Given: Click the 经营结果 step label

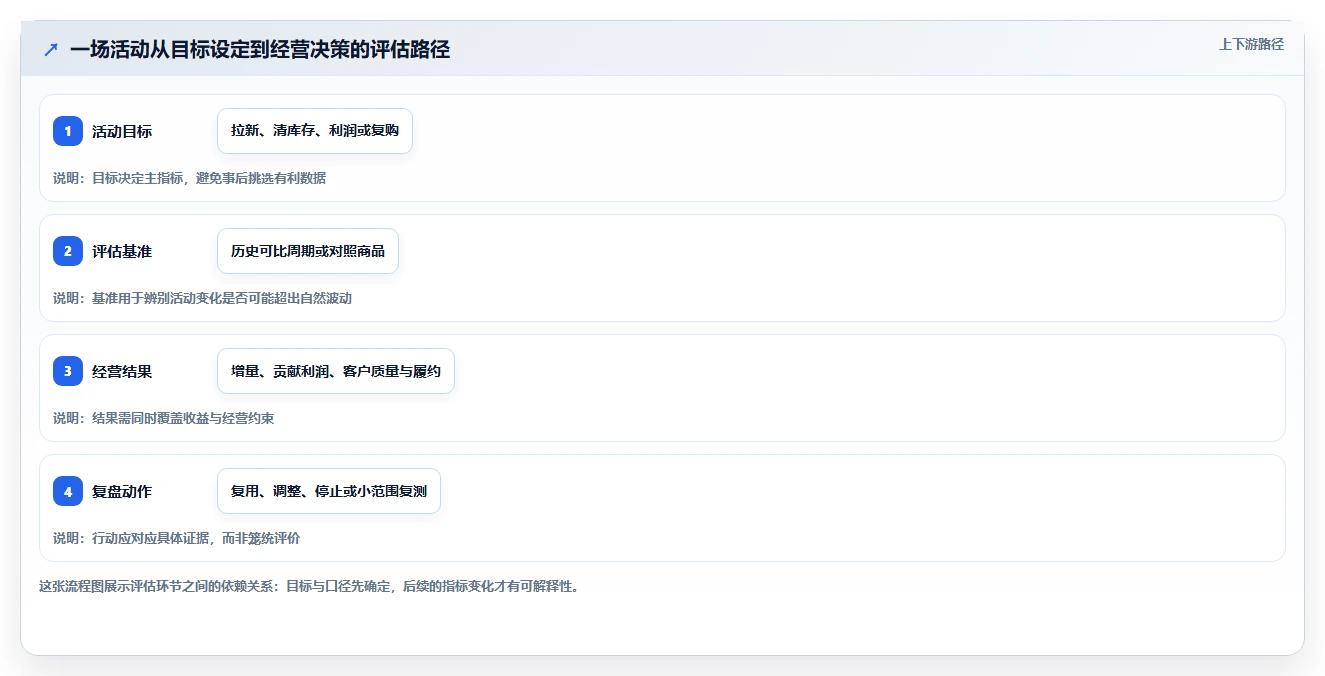Looking at the screenshot, I should pos(122,371).
